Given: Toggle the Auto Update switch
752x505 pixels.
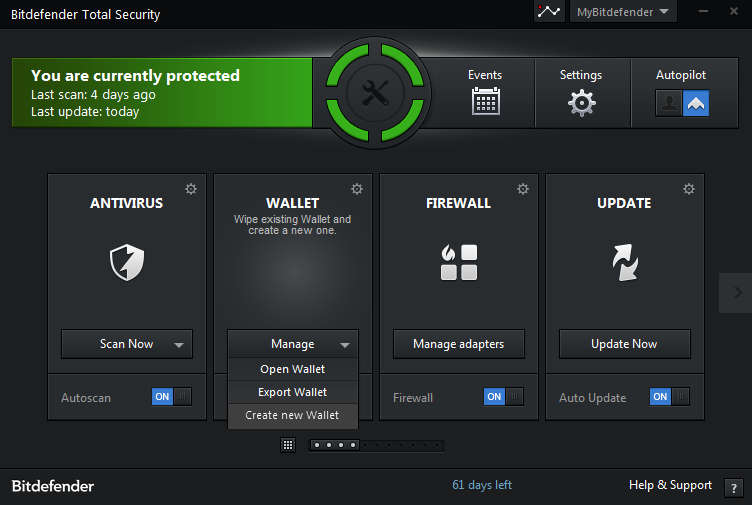Looking at the screenshot, I should click(670, 397).
